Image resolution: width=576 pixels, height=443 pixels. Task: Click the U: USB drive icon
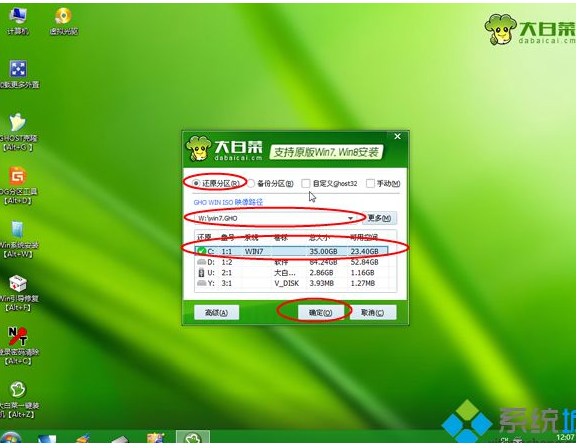[x=201, y=273]
